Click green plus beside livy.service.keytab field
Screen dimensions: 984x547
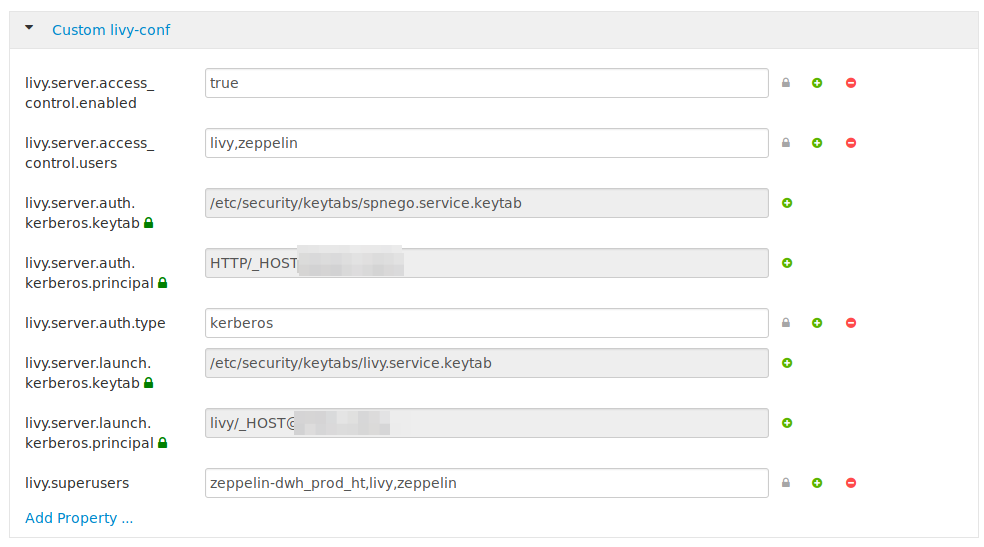point(787,363)
